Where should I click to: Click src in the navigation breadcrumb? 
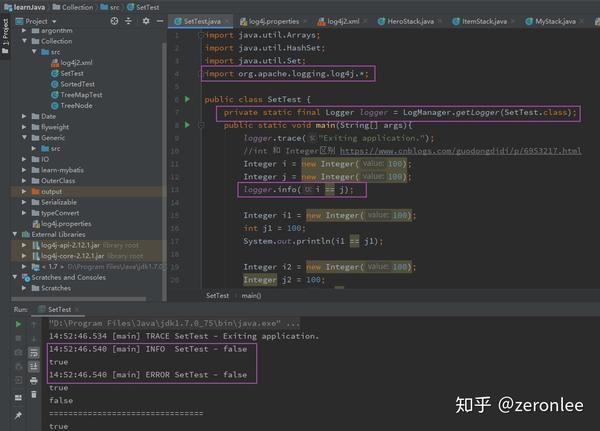point(110,7)
